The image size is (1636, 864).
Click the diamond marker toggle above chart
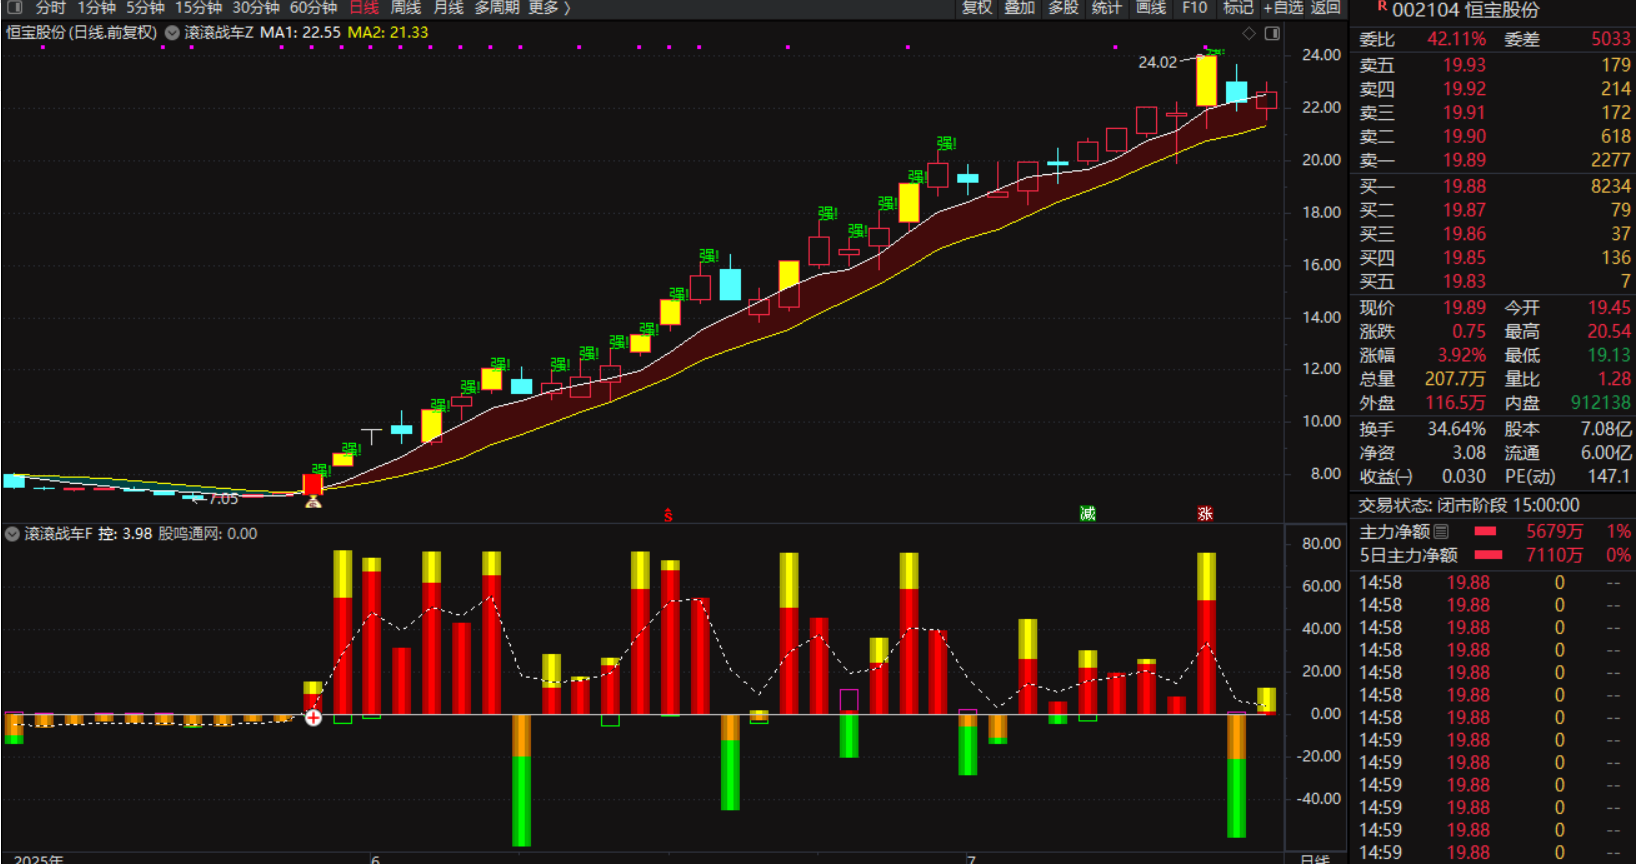point(1249,34)
